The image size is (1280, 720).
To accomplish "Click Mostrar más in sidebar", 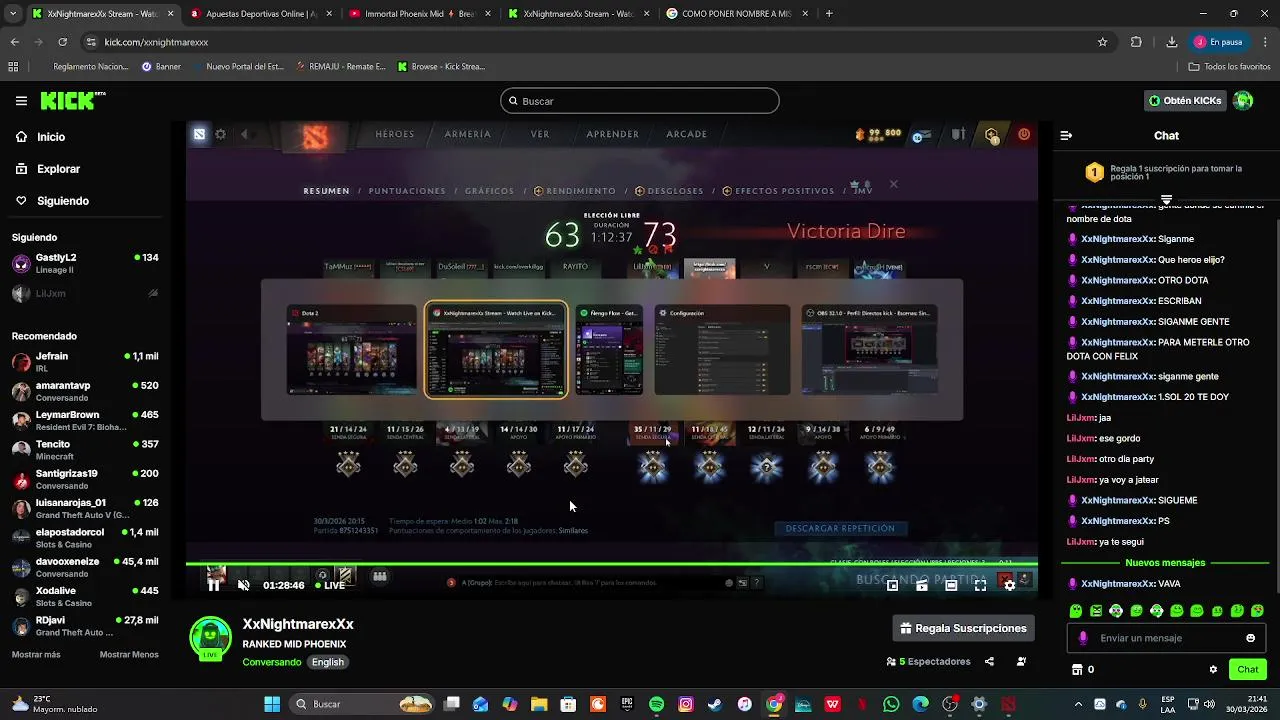I will tap(36, 654).
